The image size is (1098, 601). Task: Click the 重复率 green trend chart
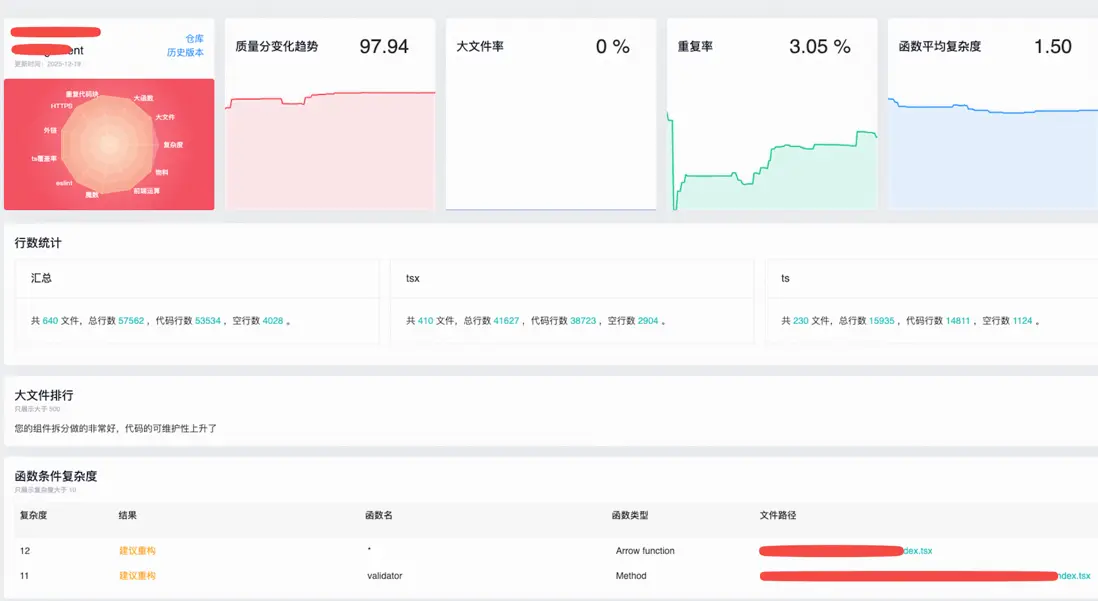(x=772, y=160)
